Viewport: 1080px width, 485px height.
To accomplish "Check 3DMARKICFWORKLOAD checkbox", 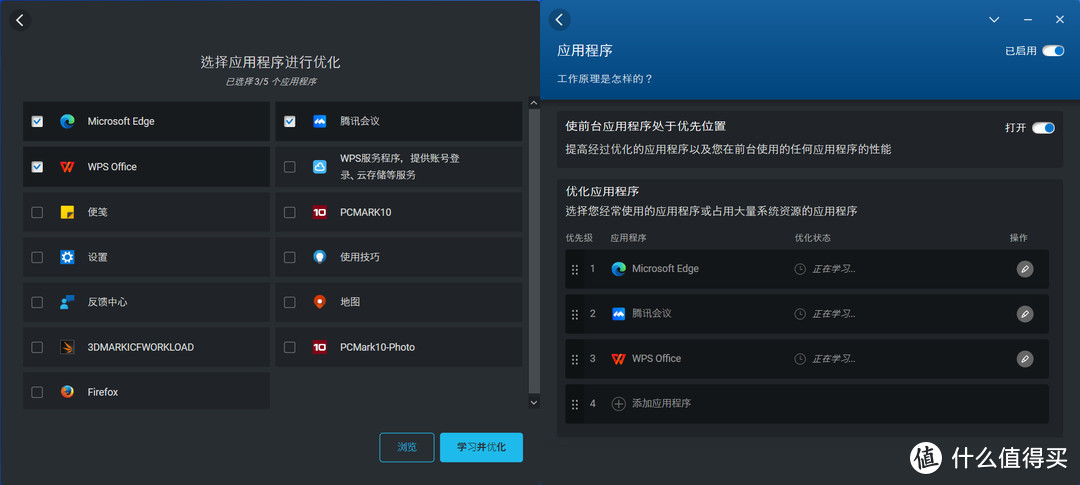I will coord(37,347).
